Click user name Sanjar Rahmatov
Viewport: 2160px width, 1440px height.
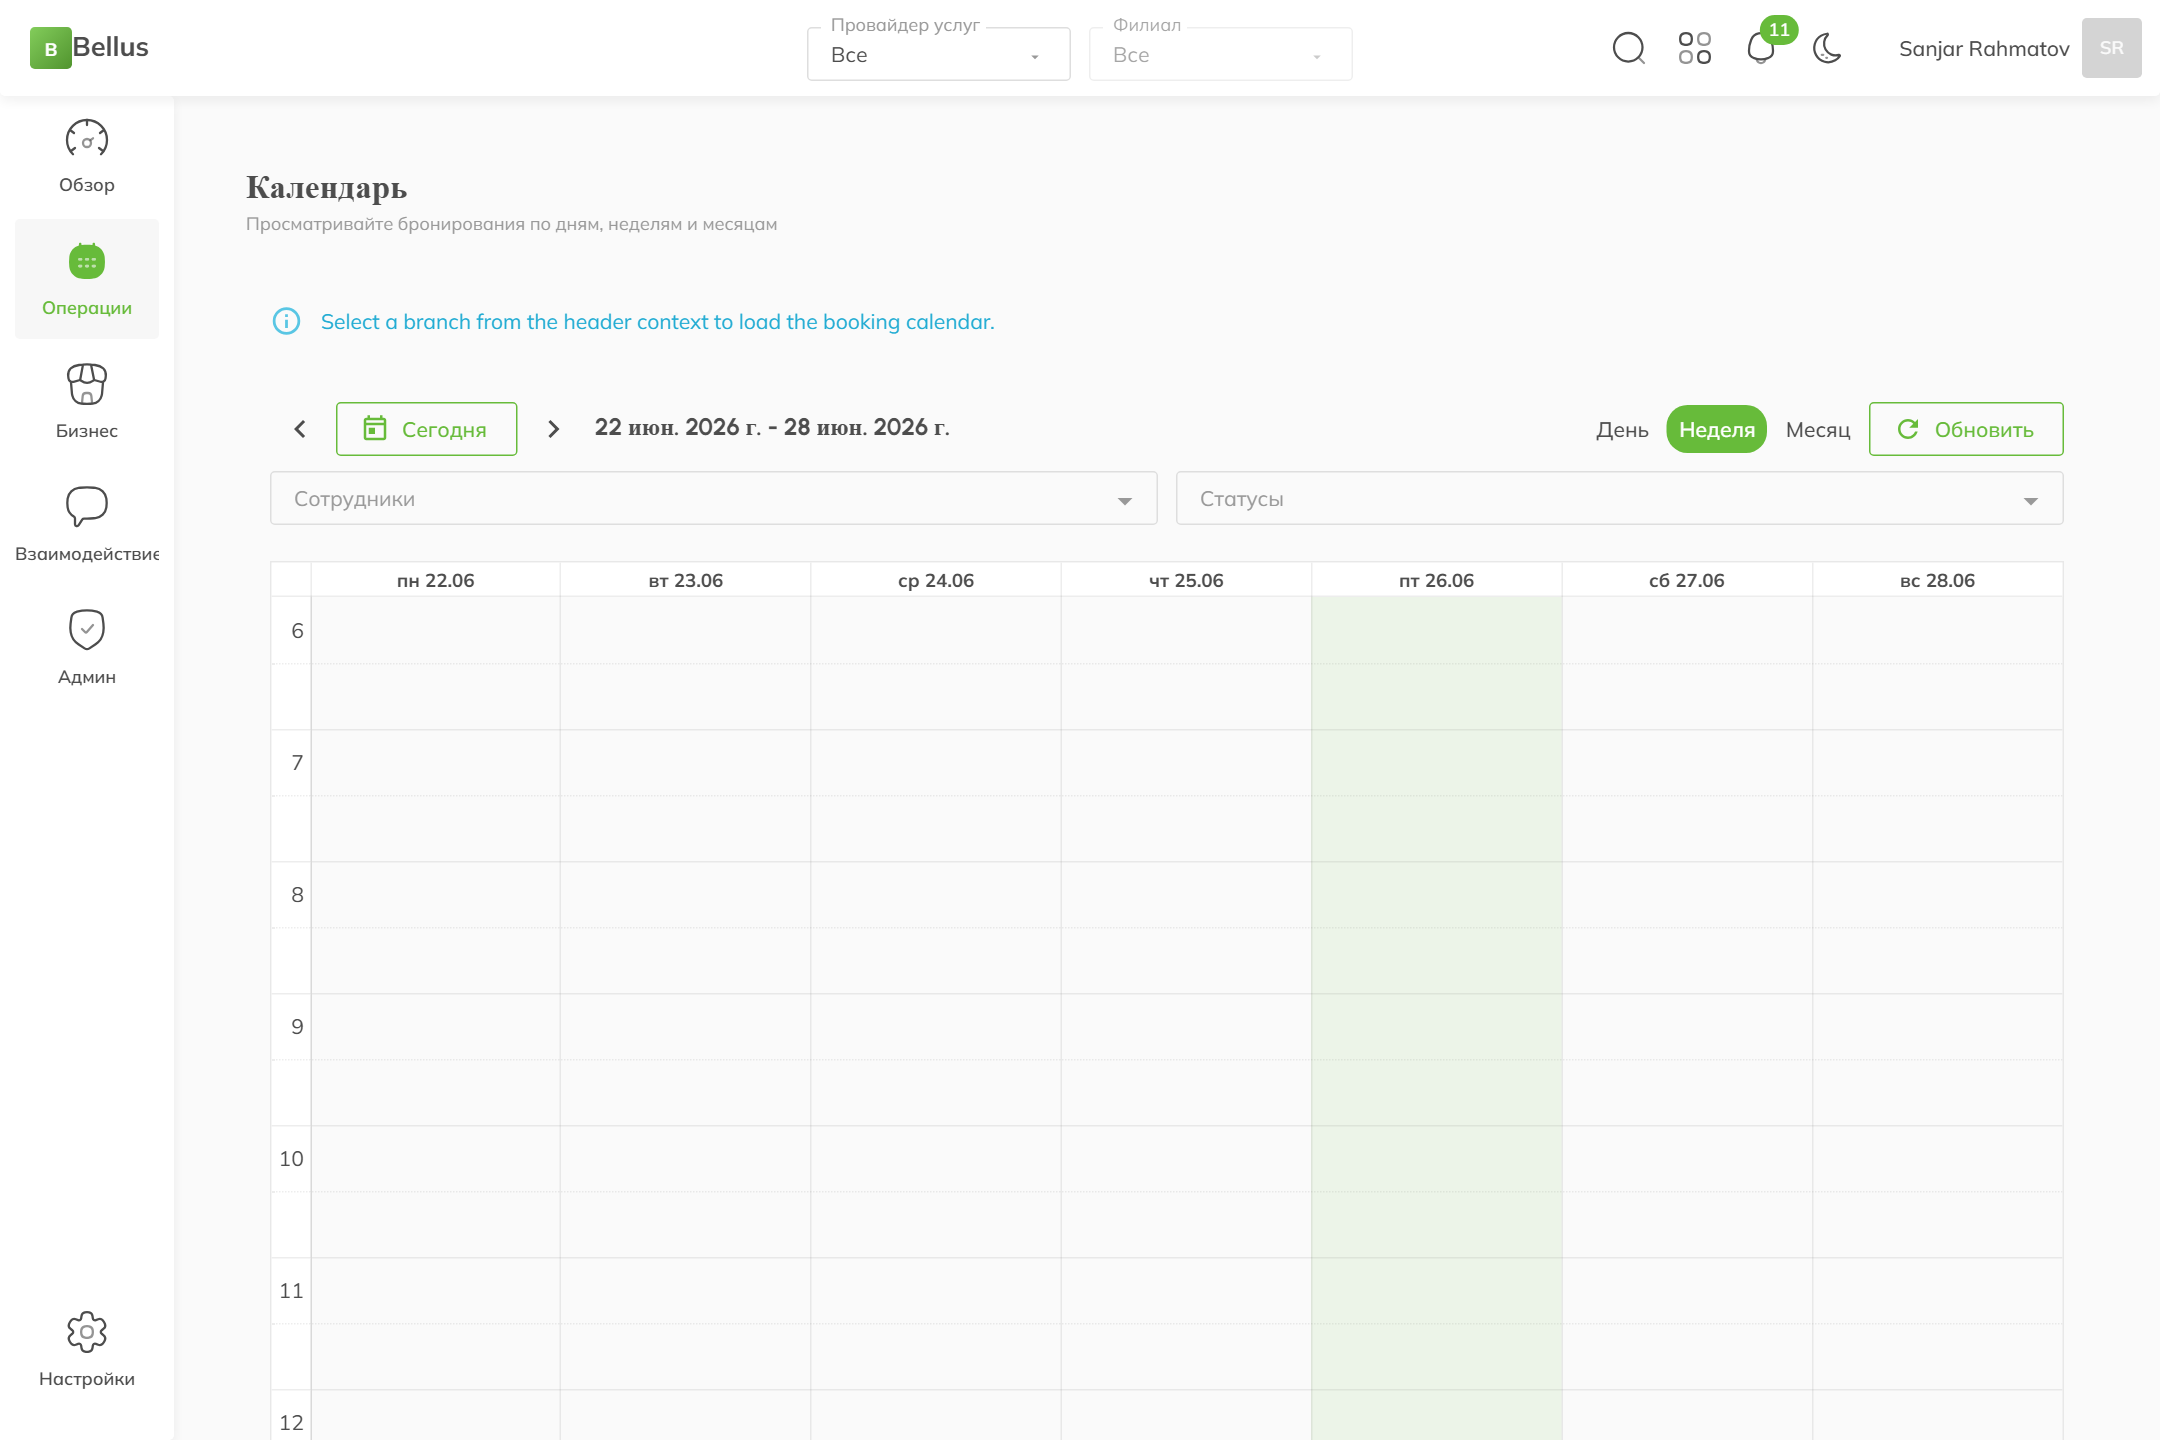(x=1984, y=49)
